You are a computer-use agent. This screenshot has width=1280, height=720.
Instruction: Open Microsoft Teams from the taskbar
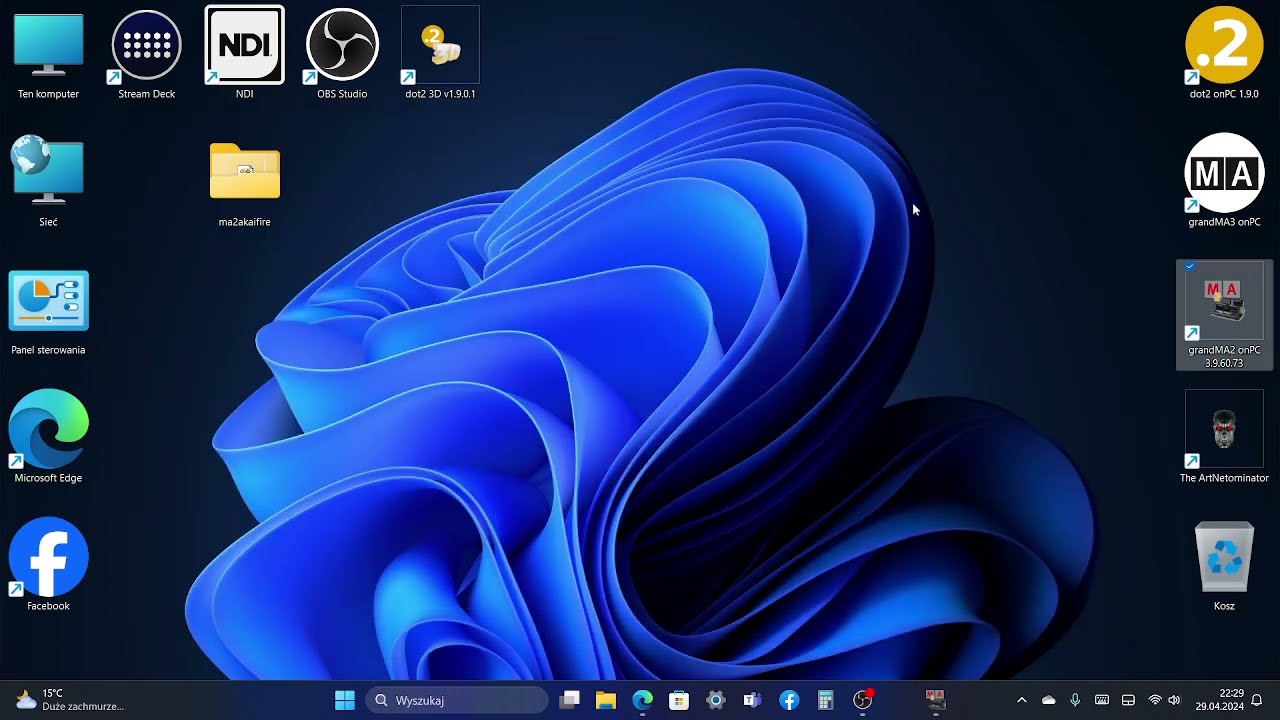point(752,700)
